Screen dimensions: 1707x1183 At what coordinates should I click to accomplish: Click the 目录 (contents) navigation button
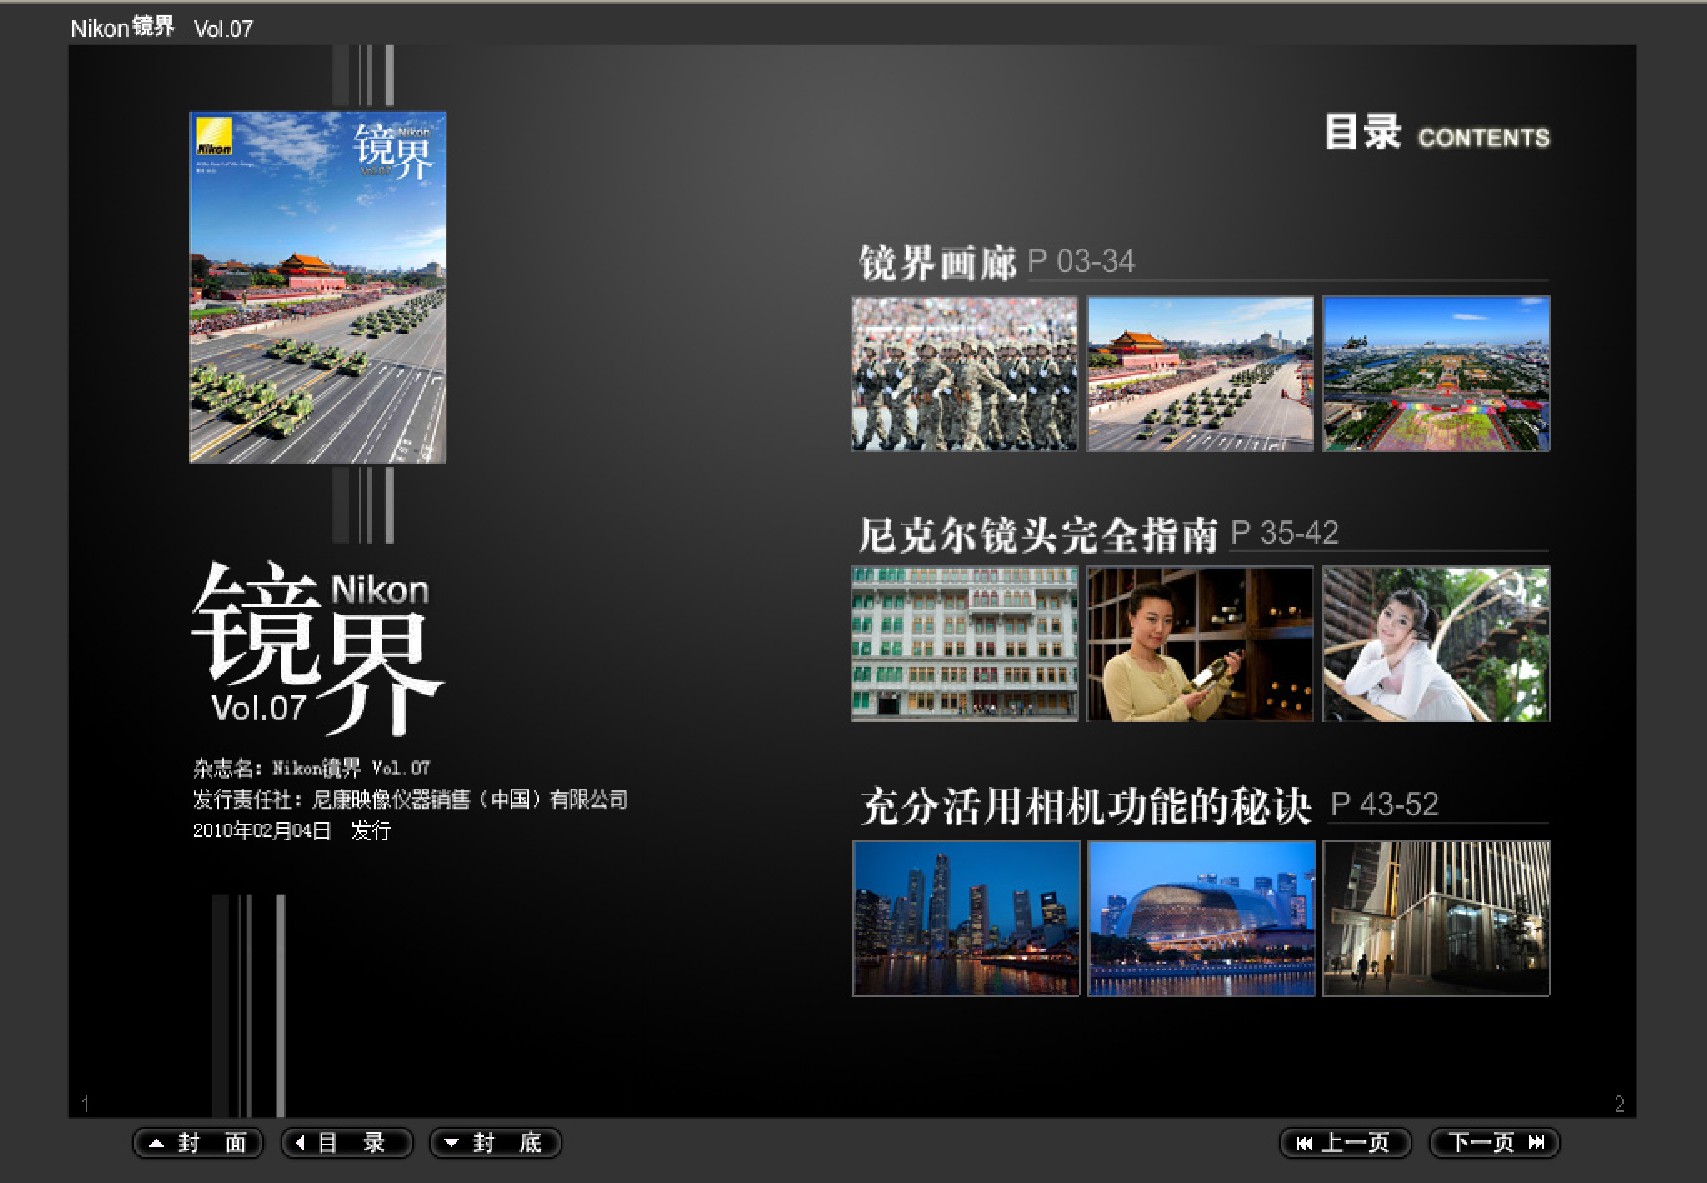pos(347,1142)
